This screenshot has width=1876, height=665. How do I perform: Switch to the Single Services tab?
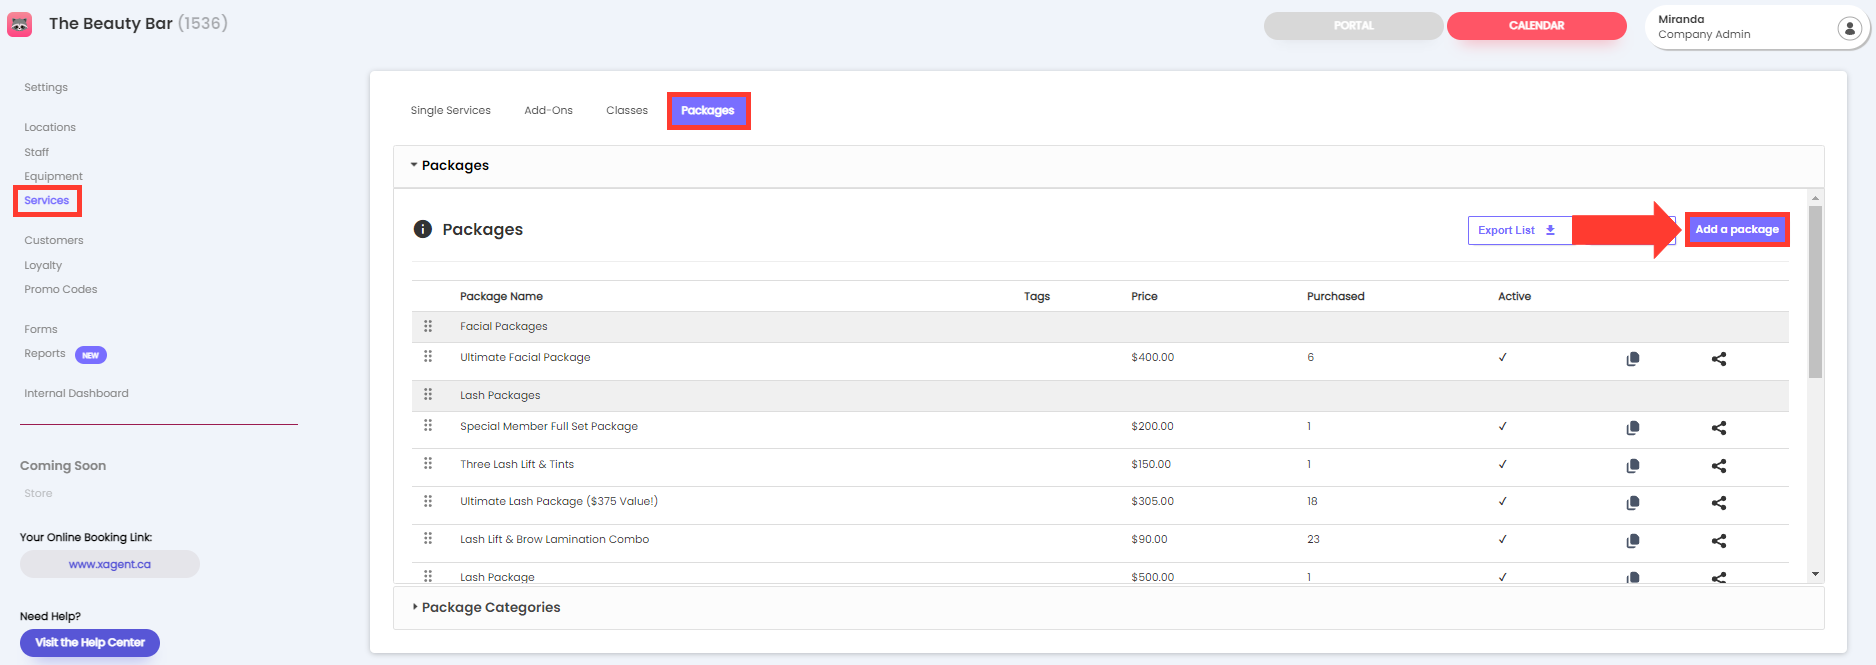pos(450,111)
